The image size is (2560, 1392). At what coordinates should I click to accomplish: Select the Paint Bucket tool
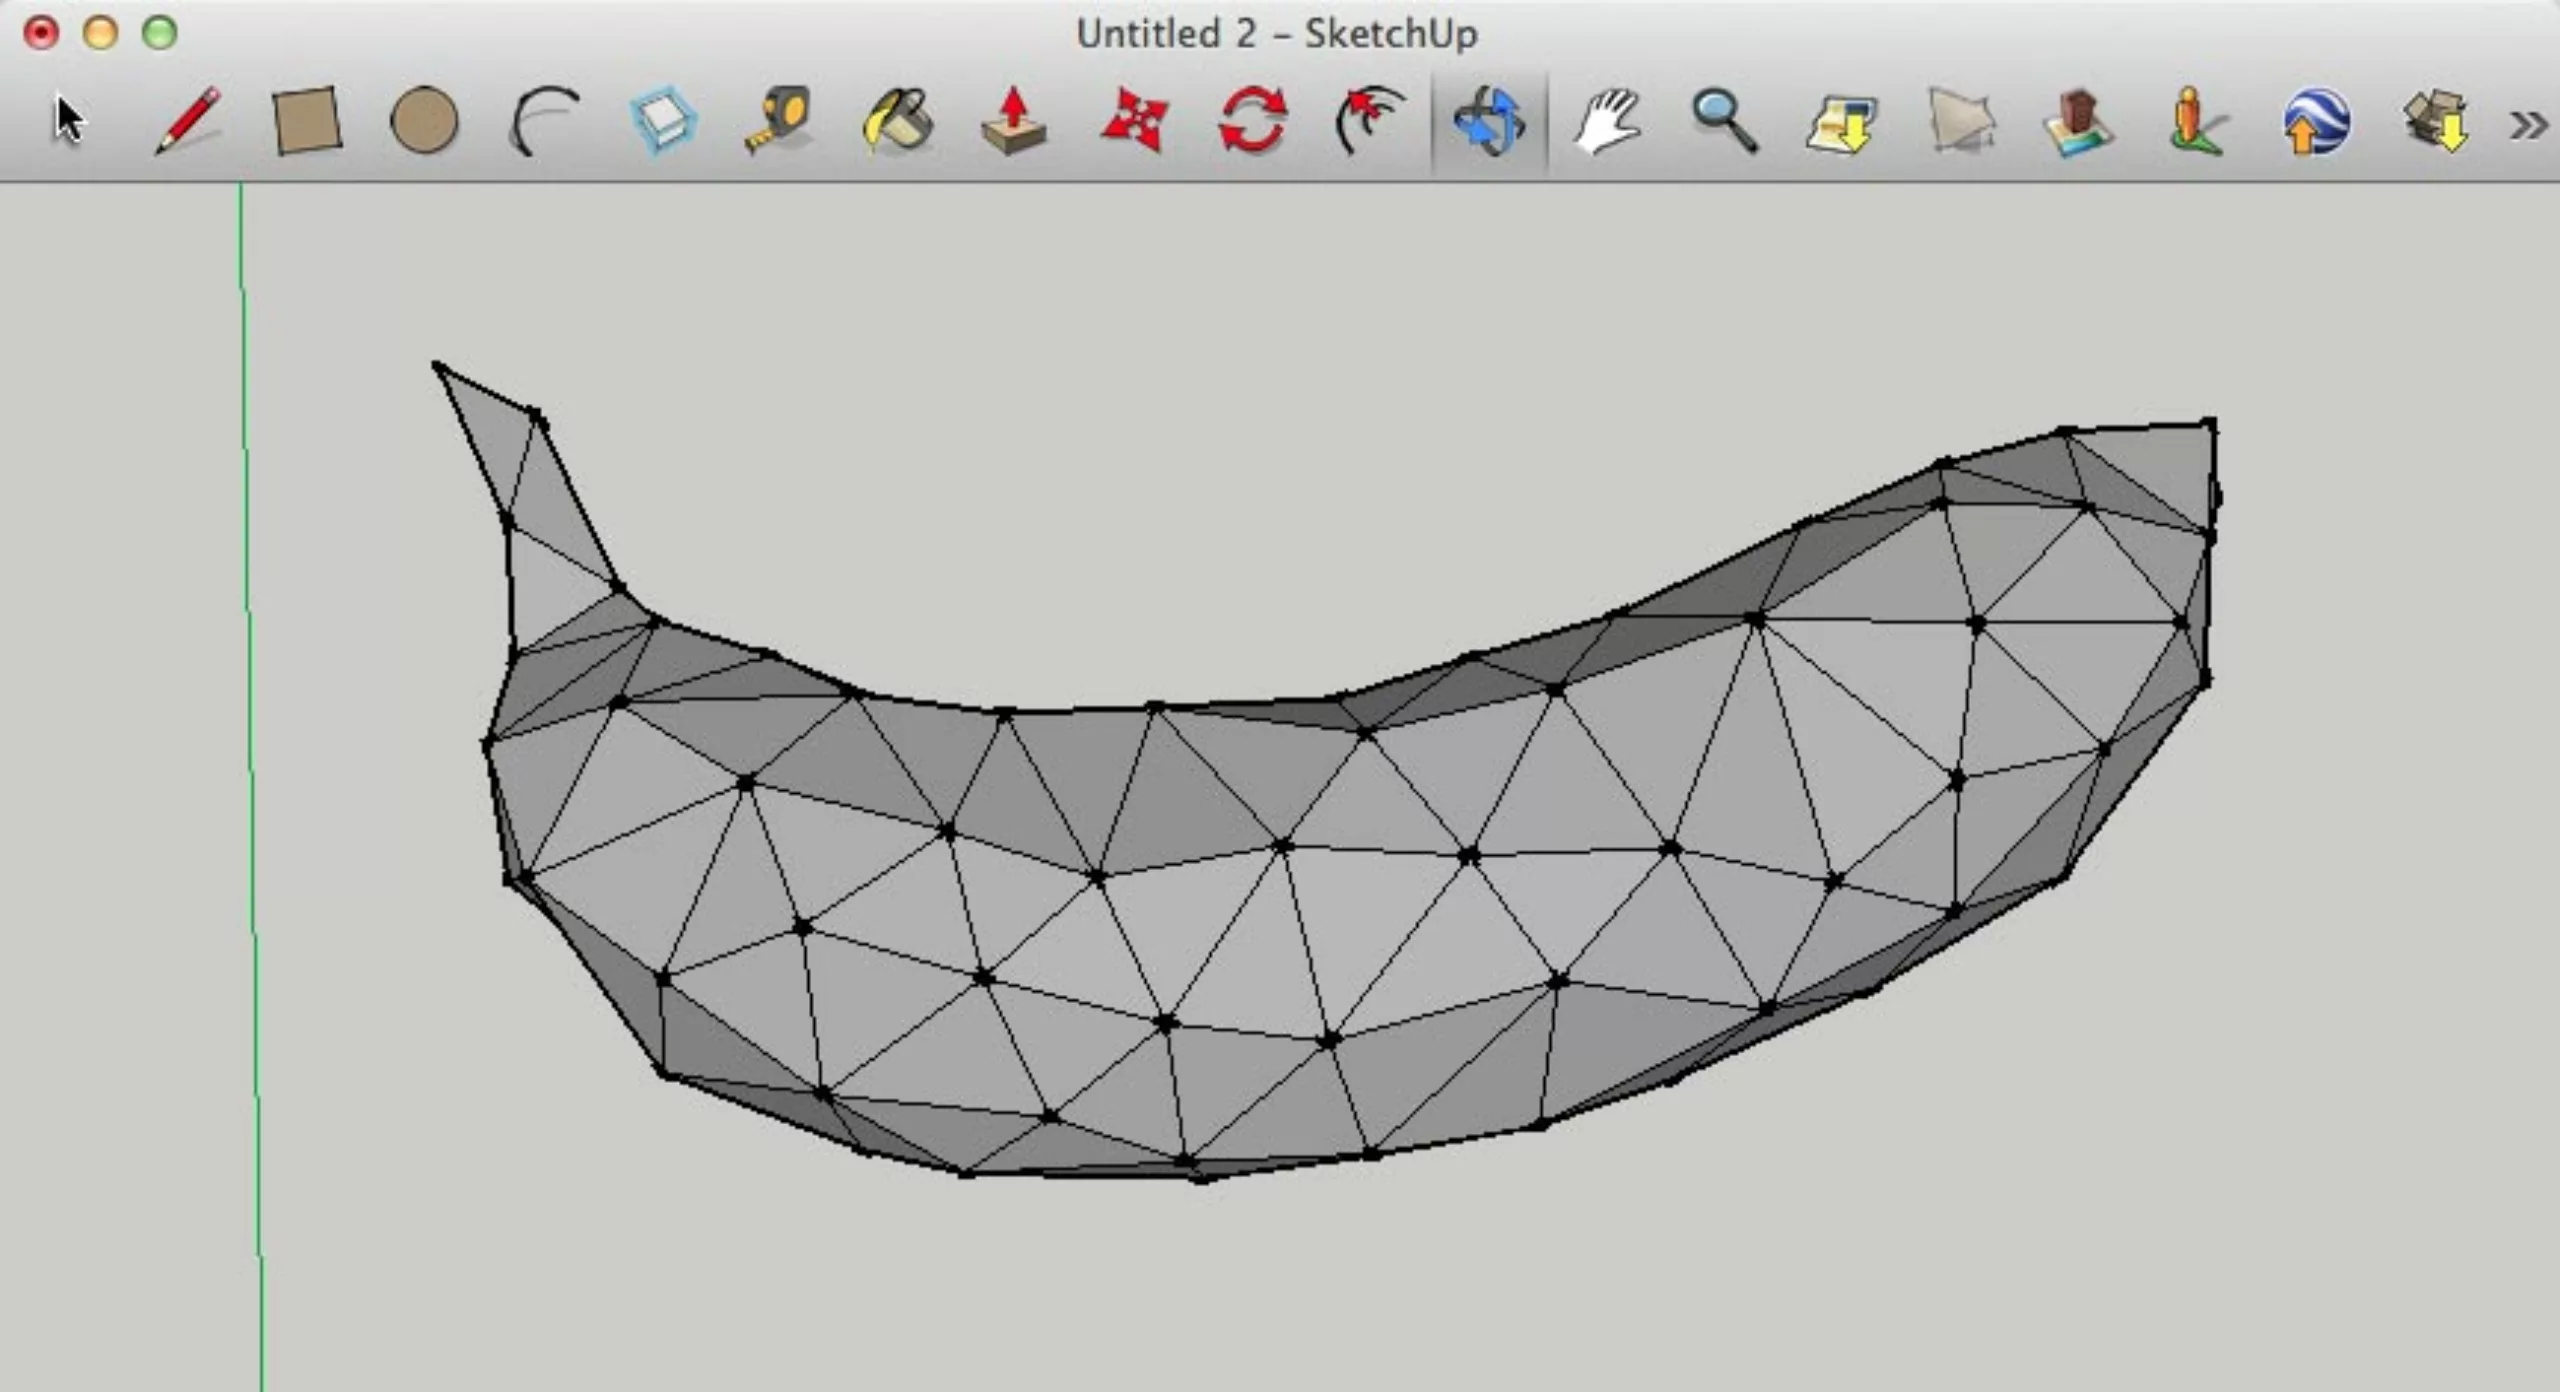897,121
